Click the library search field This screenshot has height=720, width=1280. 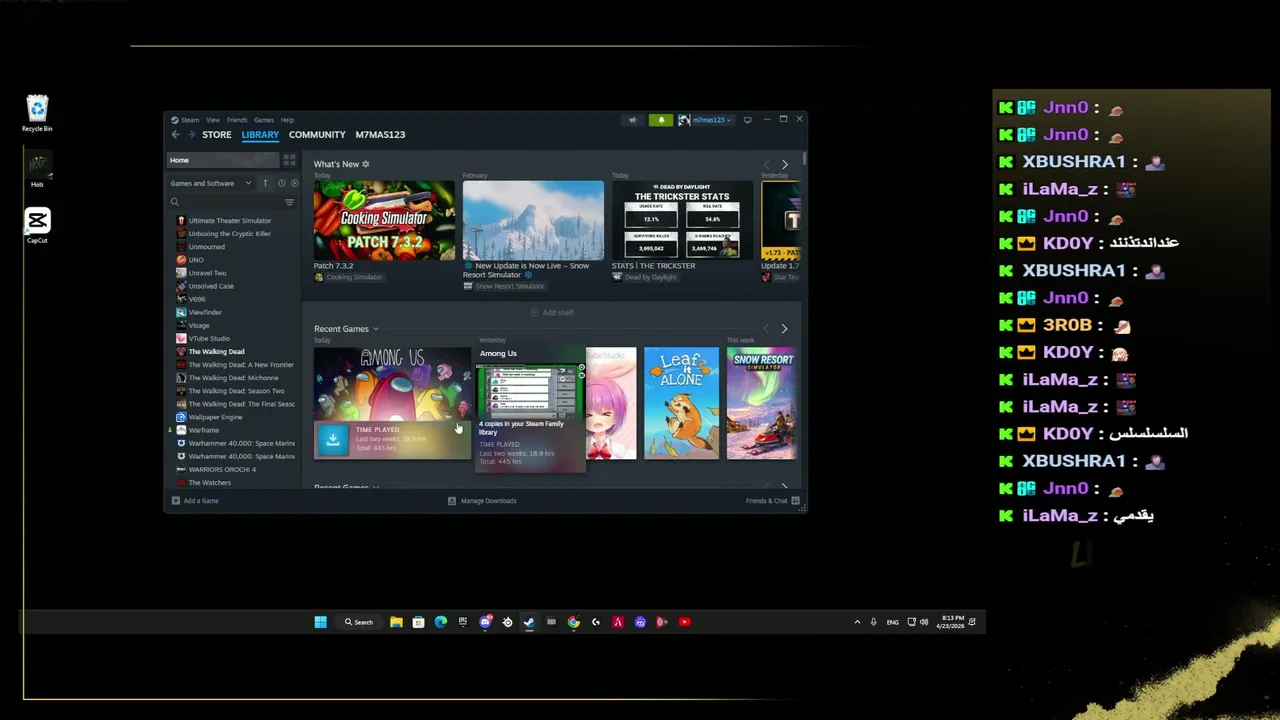pyautogui.click(x=223, y=202)
